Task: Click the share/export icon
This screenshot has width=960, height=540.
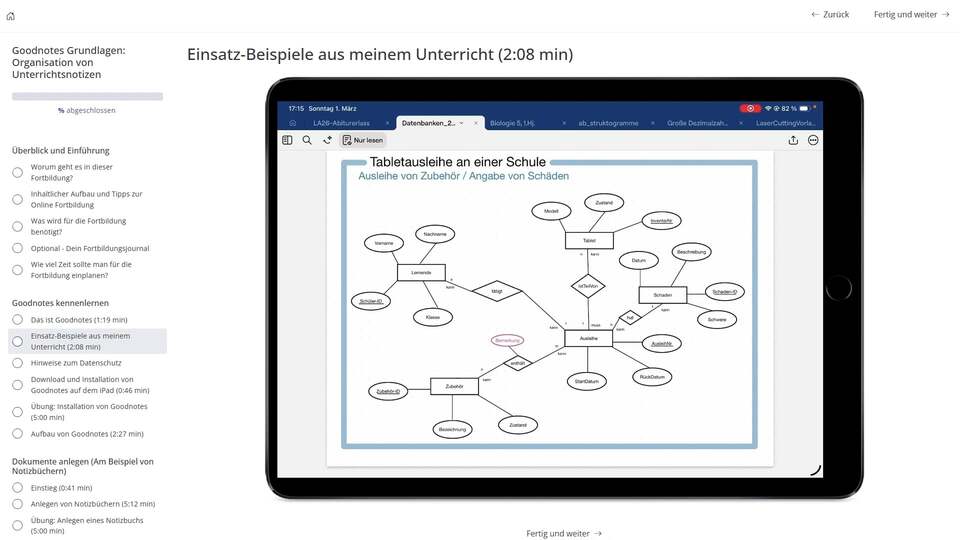Action: tap(793, 140)
